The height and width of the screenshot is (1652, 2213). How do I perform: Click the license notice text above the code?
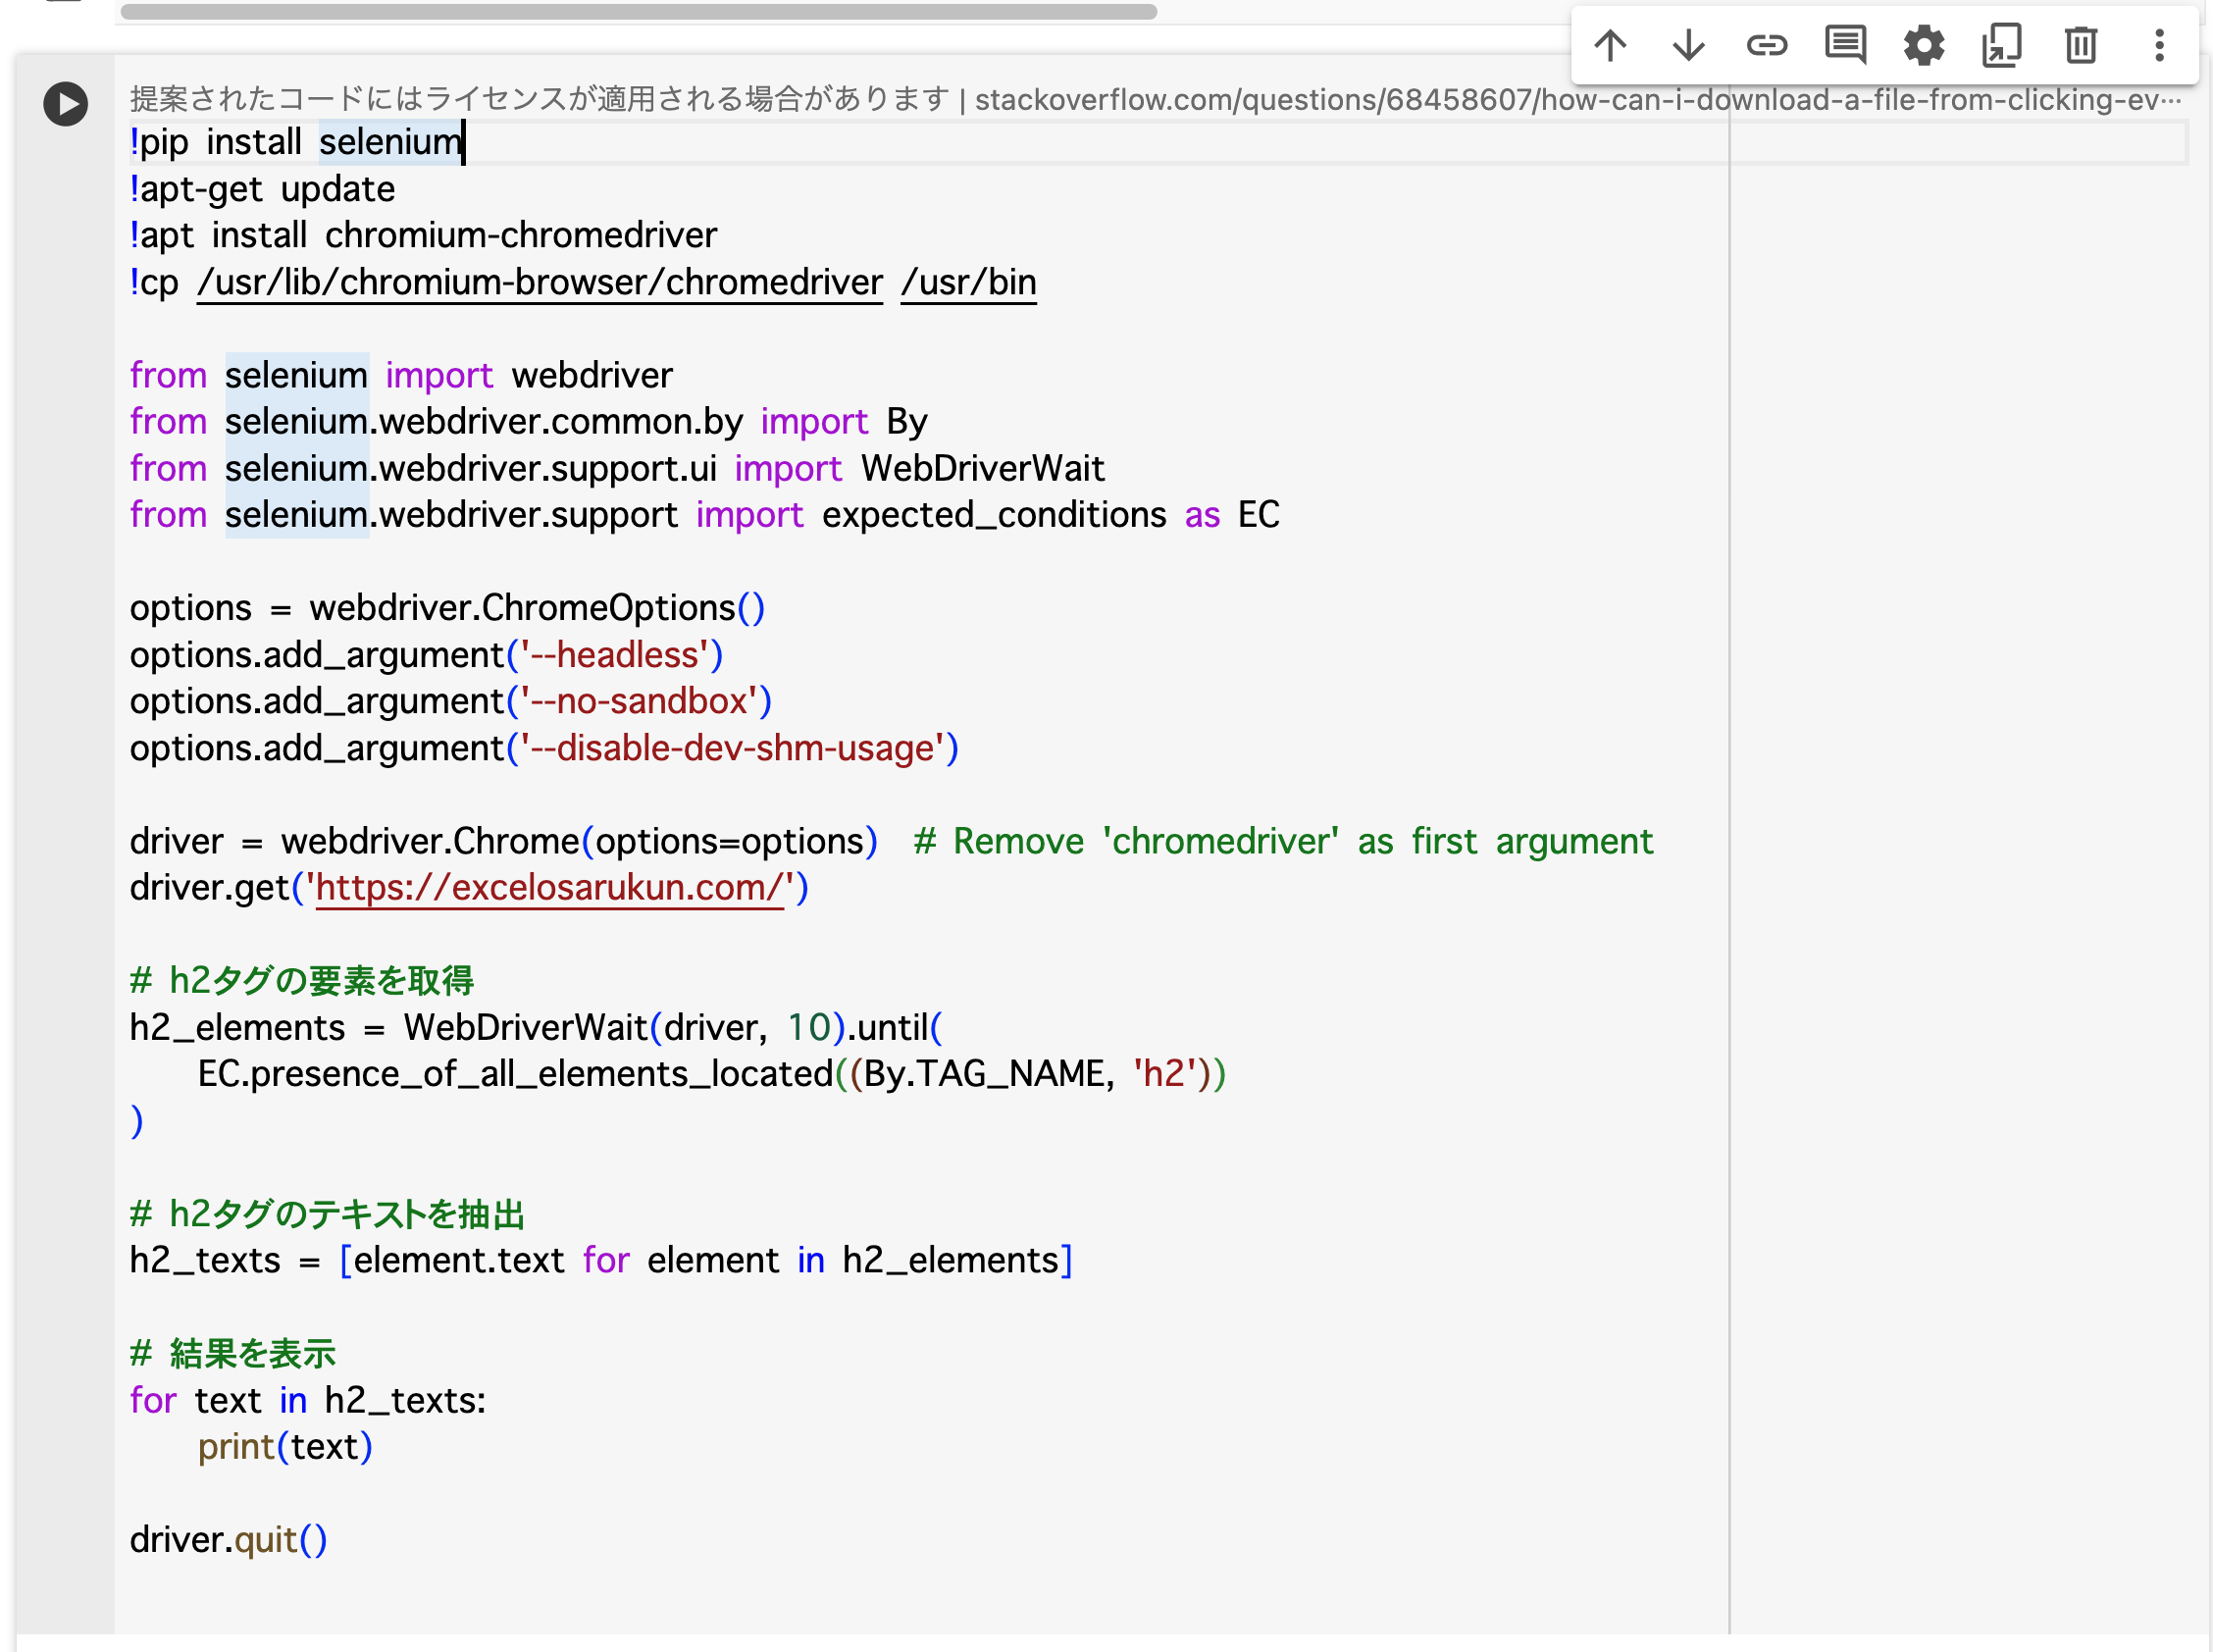[x=539, y=100]
